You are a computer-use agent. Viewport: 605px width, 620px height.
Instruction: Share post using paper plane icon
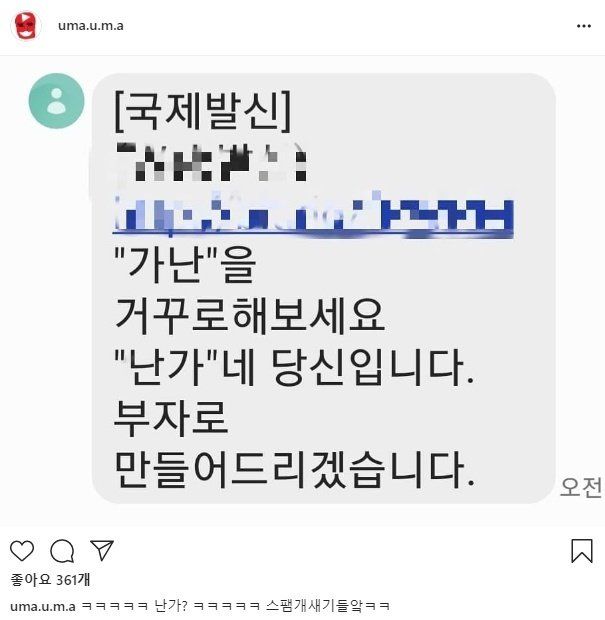pyautogui.click(x=102, y=550)
